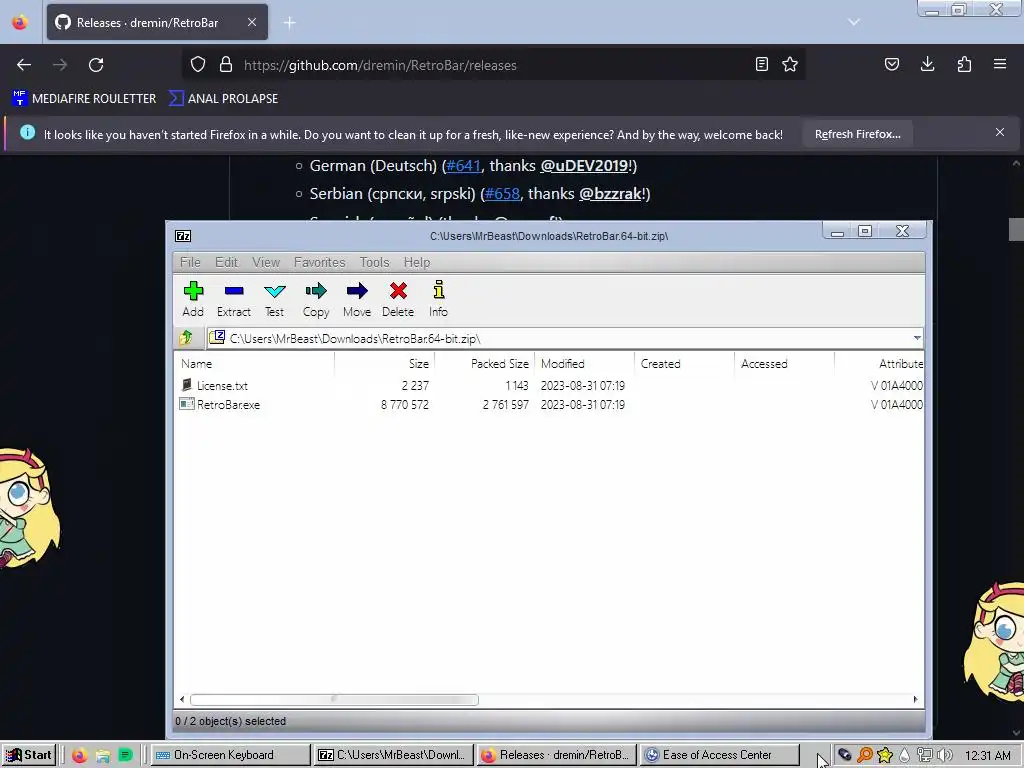Image resolution: width=1024 pixels, height=768 pixels.
Task: Switch to Ease of Access Center taskbar button
Action: click(x=720, y=755)
